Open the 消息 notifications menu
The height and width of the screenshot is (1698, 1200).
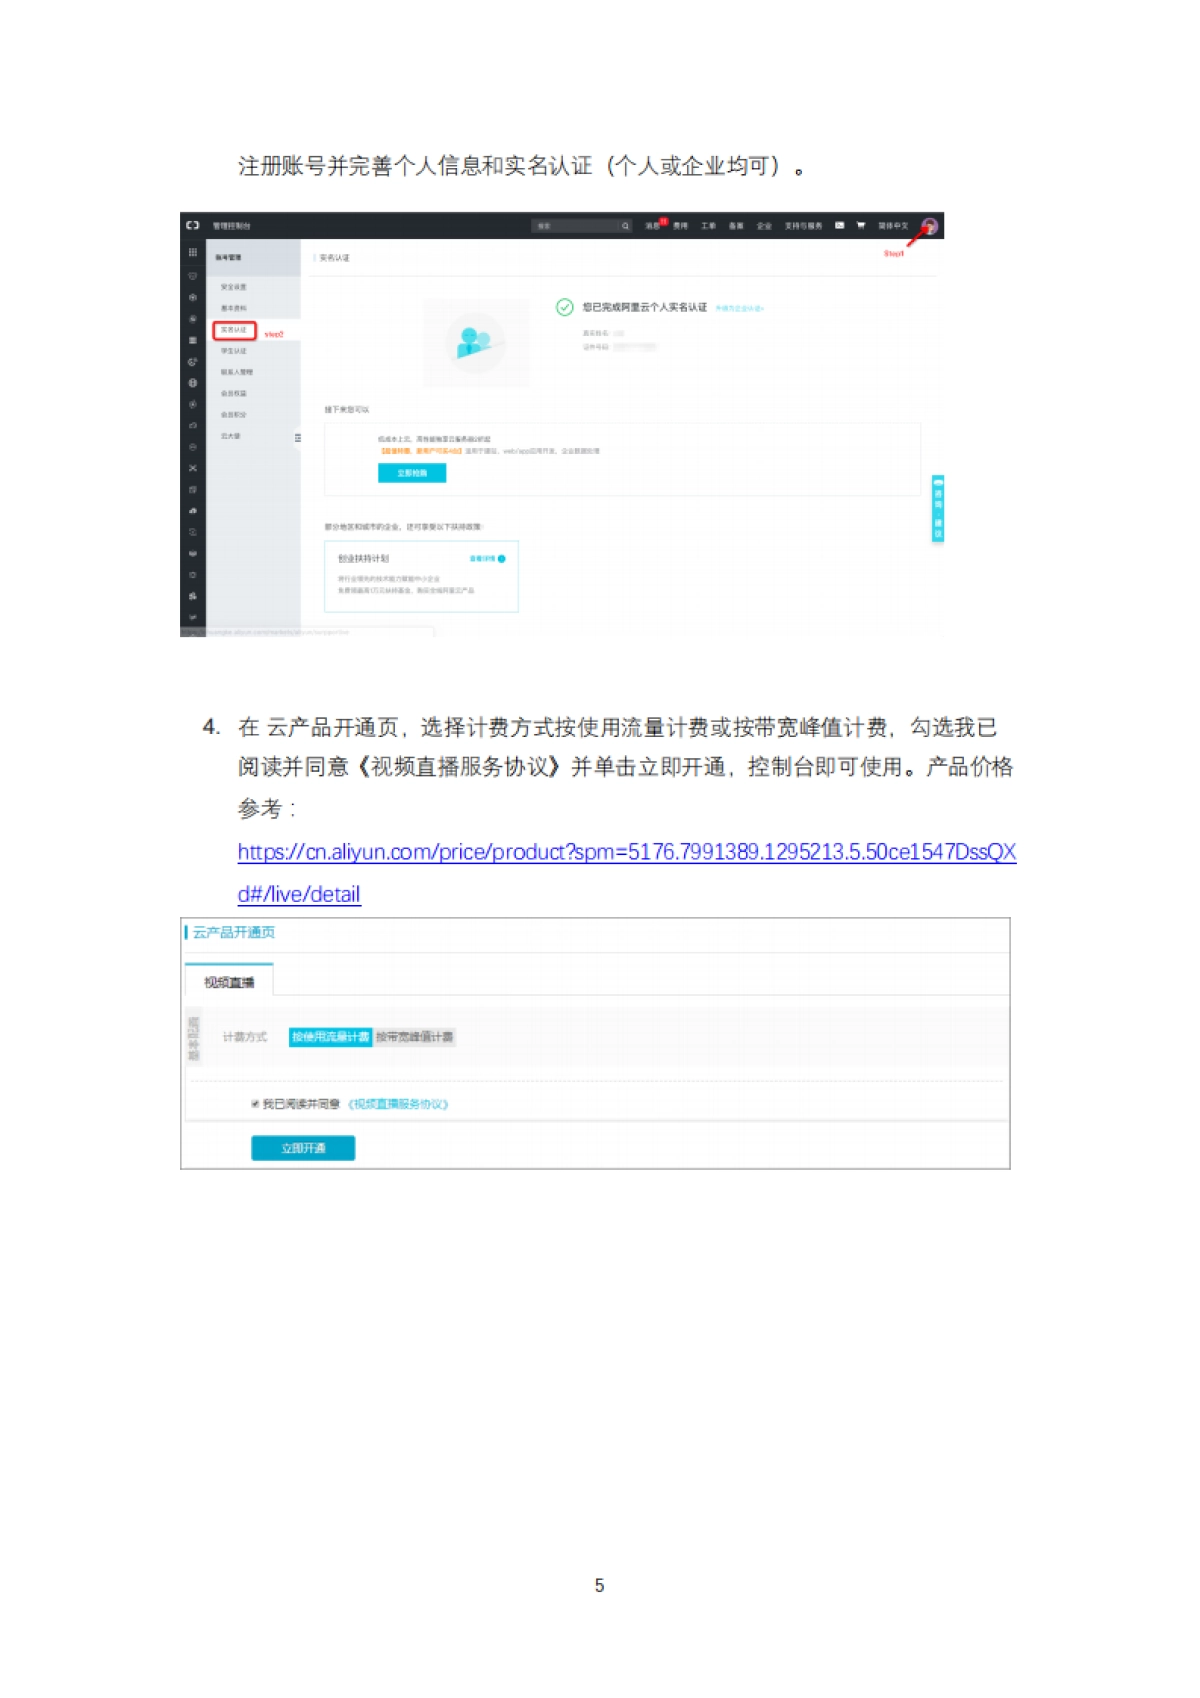[653, 226]
